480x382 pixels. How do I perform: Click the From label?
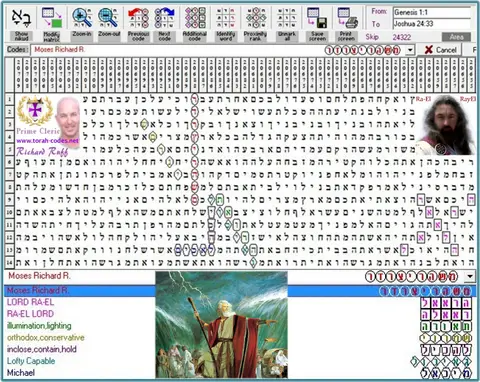pos(379,12)
